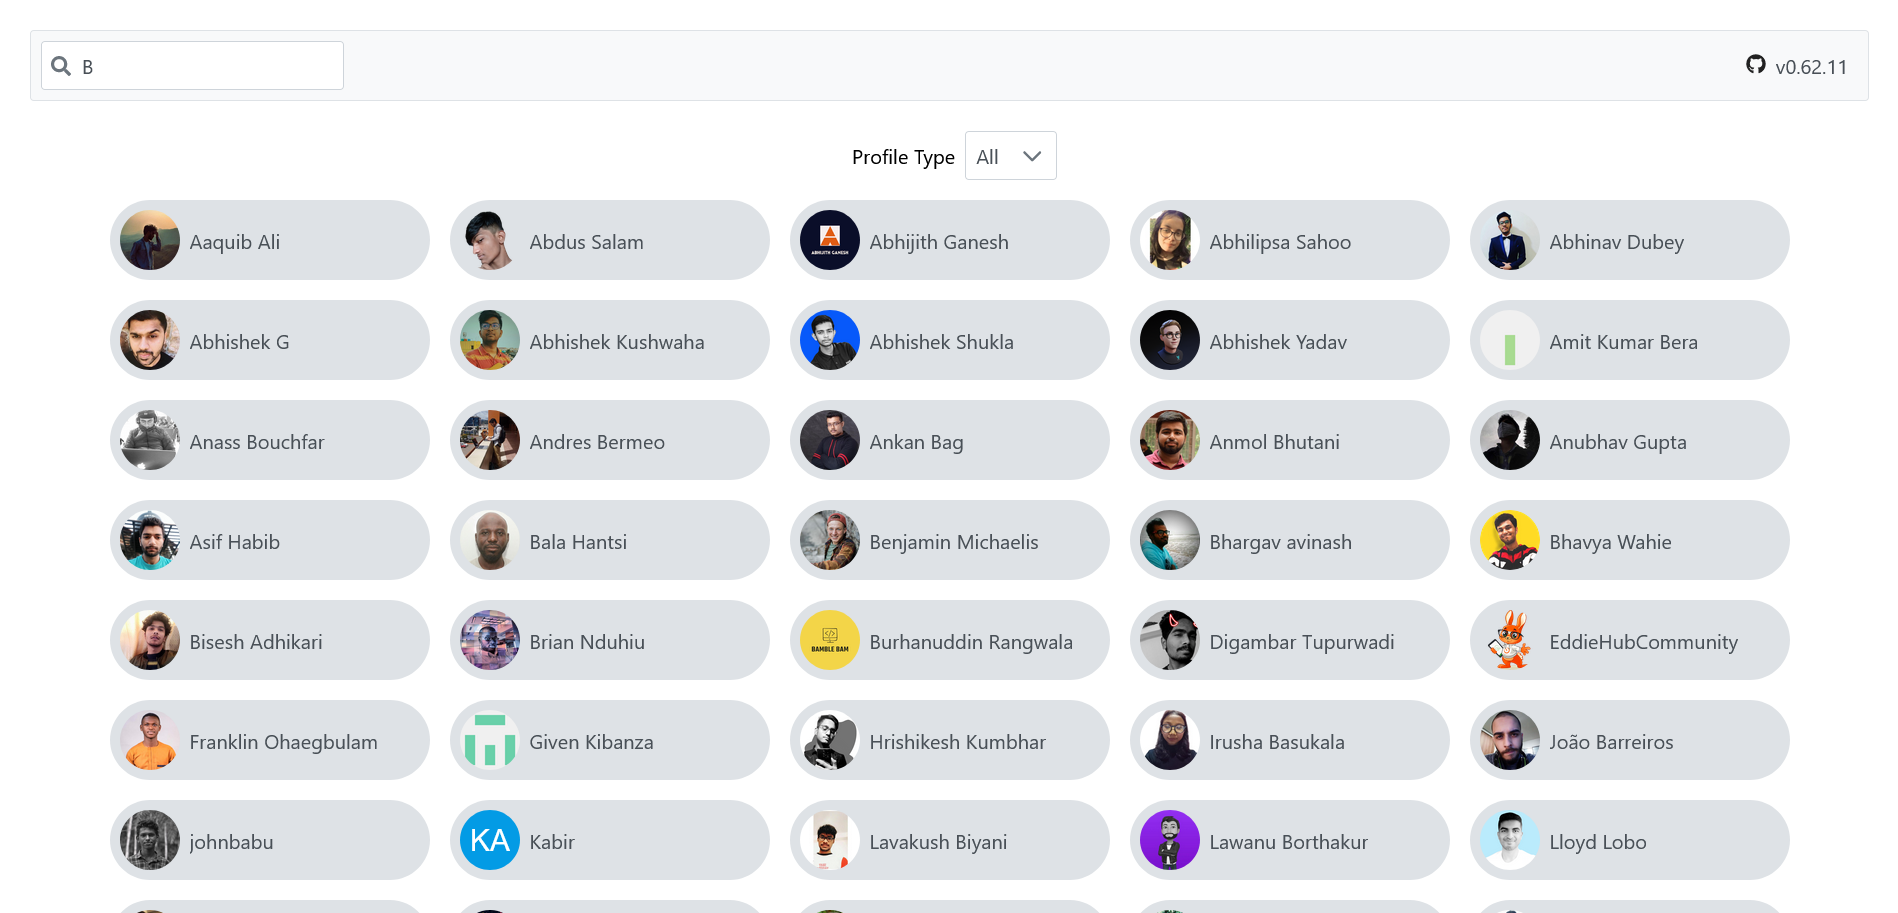Image resolution: width=1898 pixels, height=913 pixels.
Task: Select the johnbabu profile entry
Action: [x=269, y=840]
